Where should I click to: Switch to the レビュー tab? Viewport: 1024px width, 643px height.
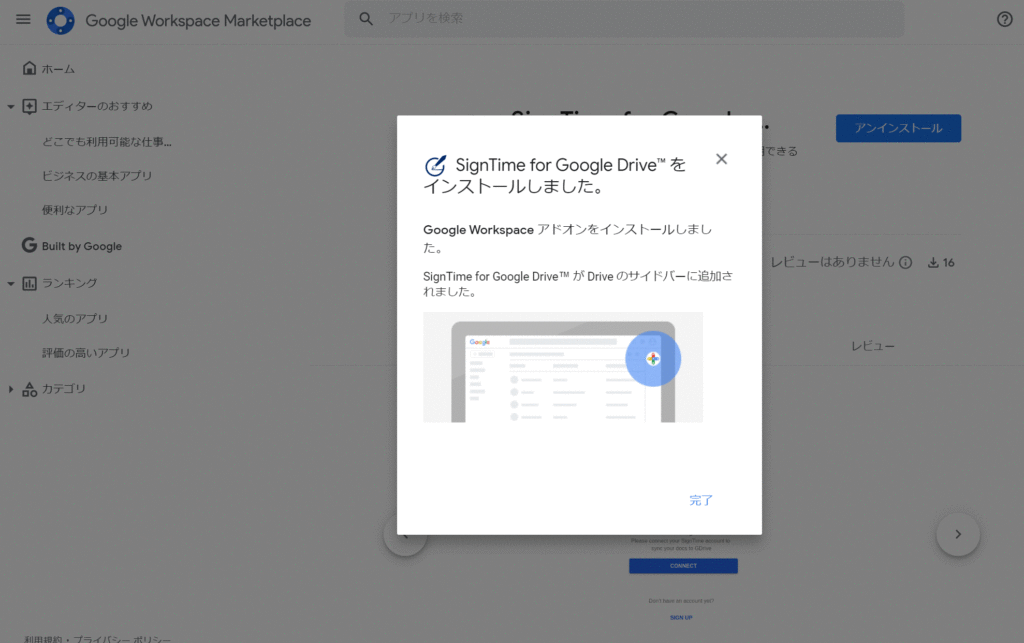872,346
